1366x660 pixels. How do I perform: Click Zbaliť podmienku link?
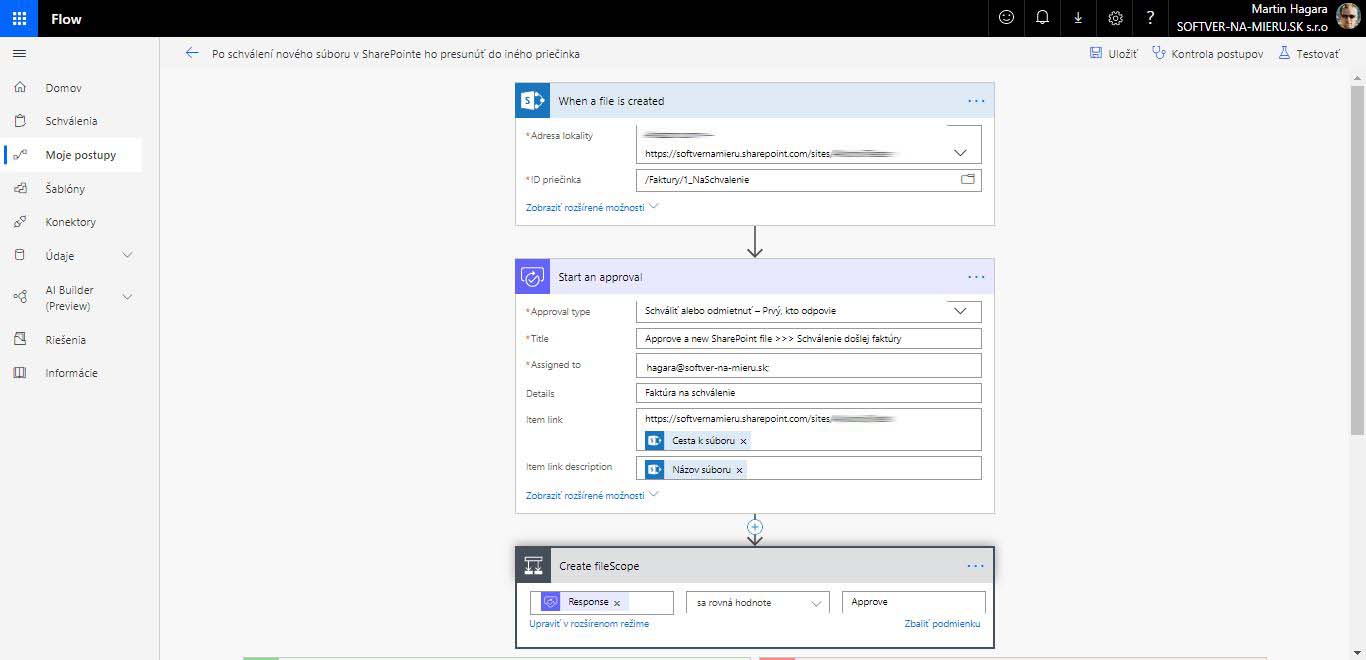942,623
